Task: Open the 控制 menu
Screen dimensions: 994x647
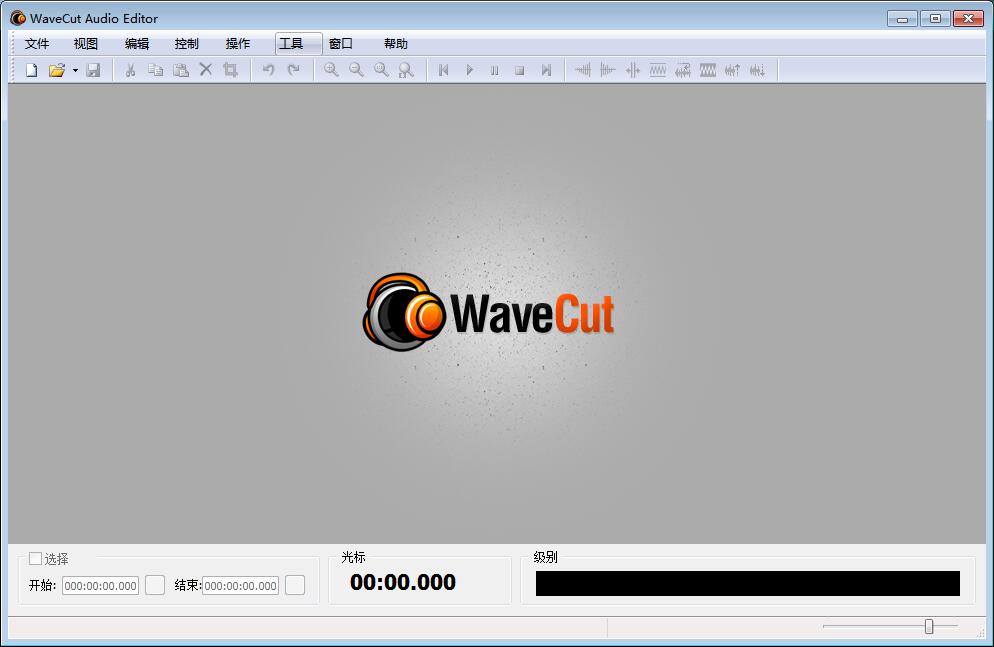Action: pos(186,44)
